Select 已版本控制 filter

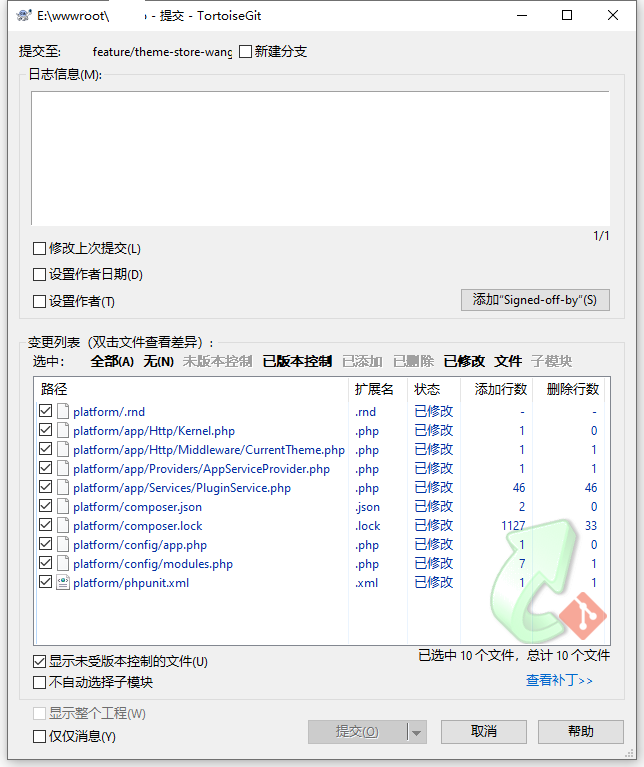click(297, 361)
